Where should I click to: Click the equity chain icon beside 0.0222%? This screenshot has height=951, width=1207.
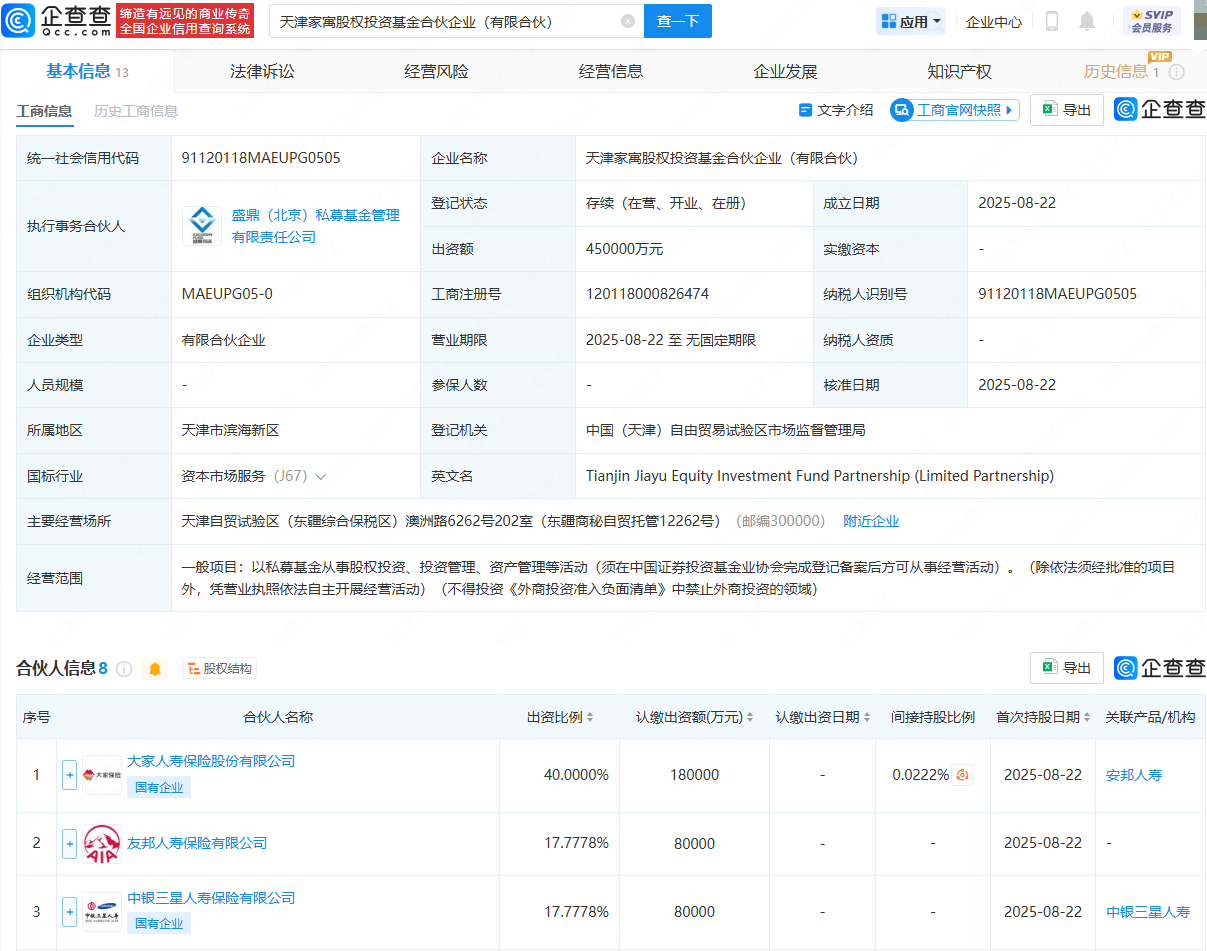962,775
